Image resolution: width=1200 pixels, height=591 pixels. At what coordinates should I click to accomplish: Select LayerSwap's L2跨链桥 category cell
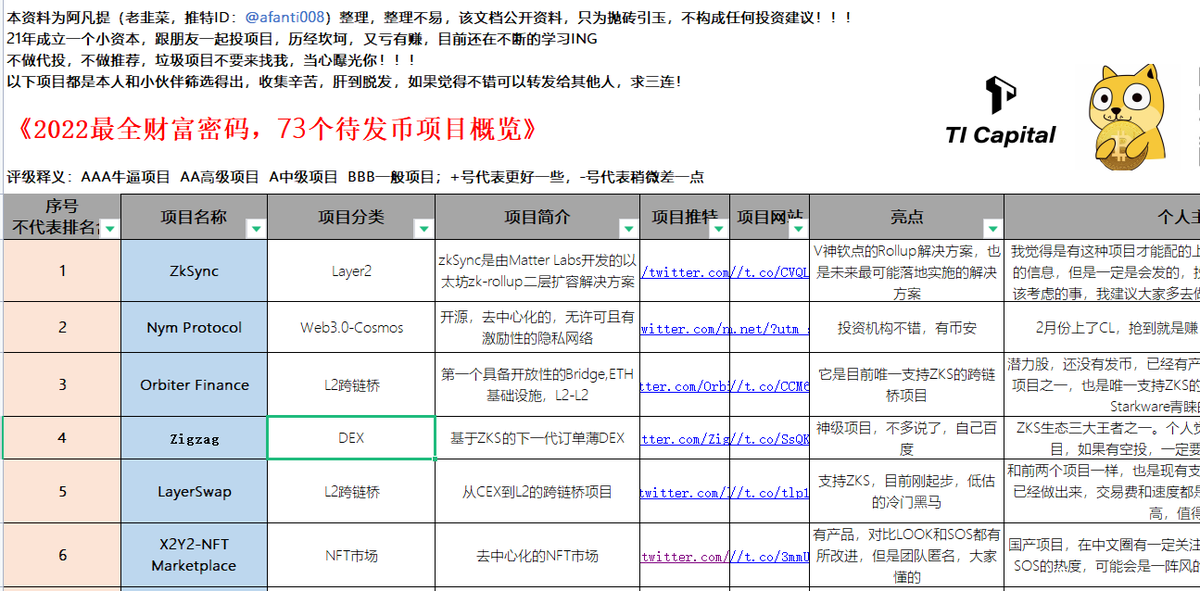(351, 492)
